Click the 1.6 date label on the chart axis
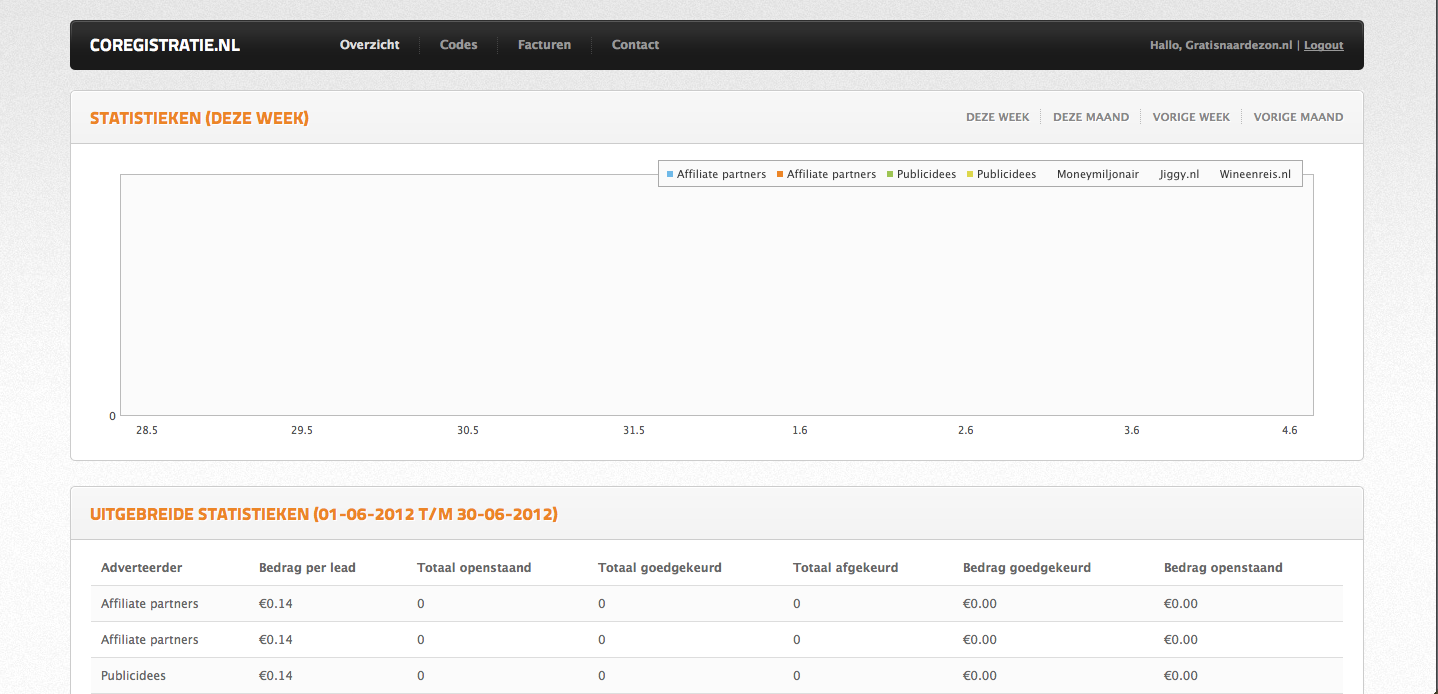Viewport: 1438px width, 694px height. point(800,430)
